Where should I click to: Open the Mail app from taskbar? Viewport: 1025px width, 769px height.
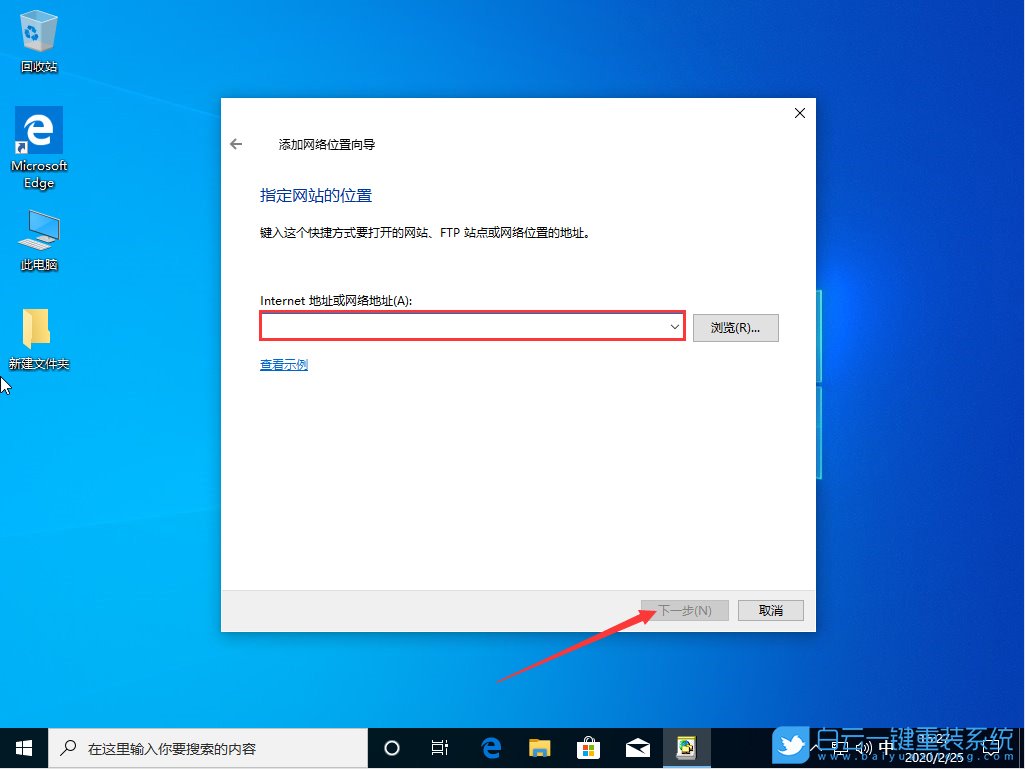pos(637,747)
